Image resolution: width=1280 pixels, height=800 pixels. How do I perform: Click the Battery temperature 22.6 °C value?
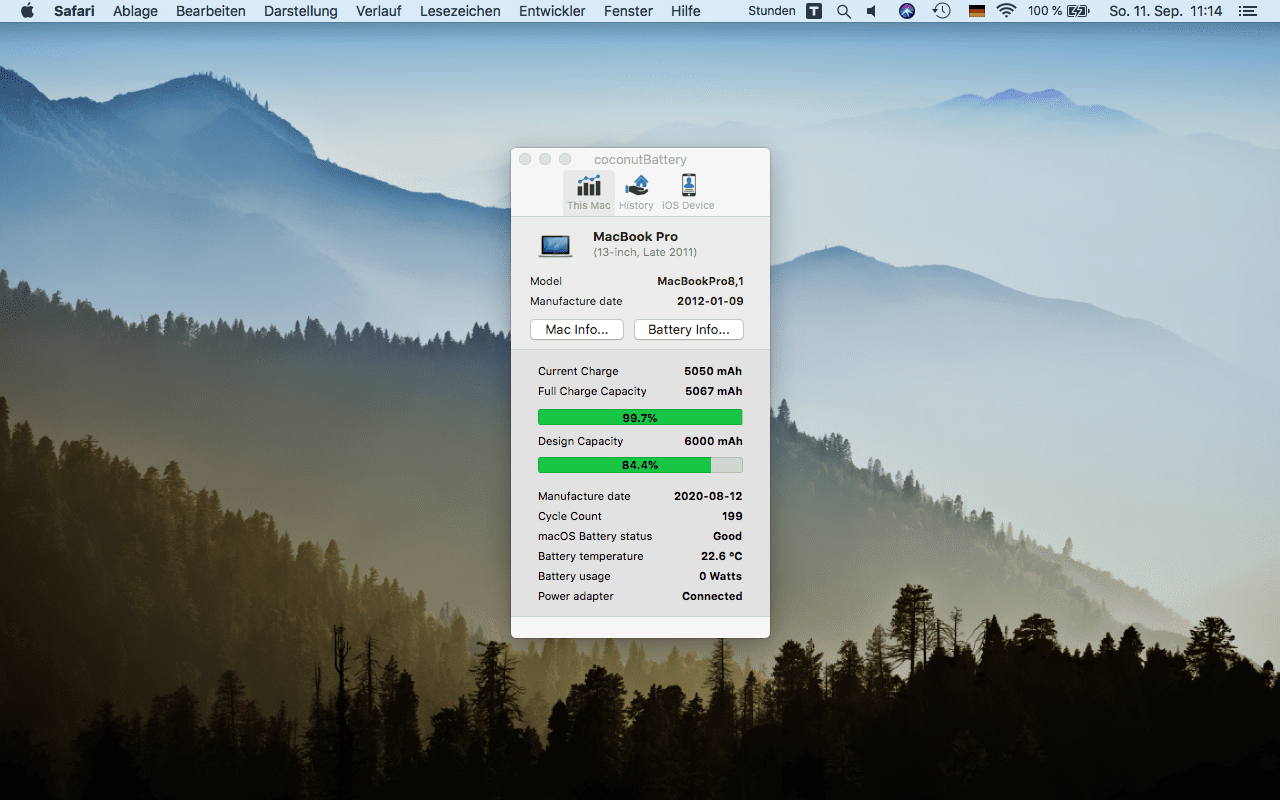click(x=721, y=556)
